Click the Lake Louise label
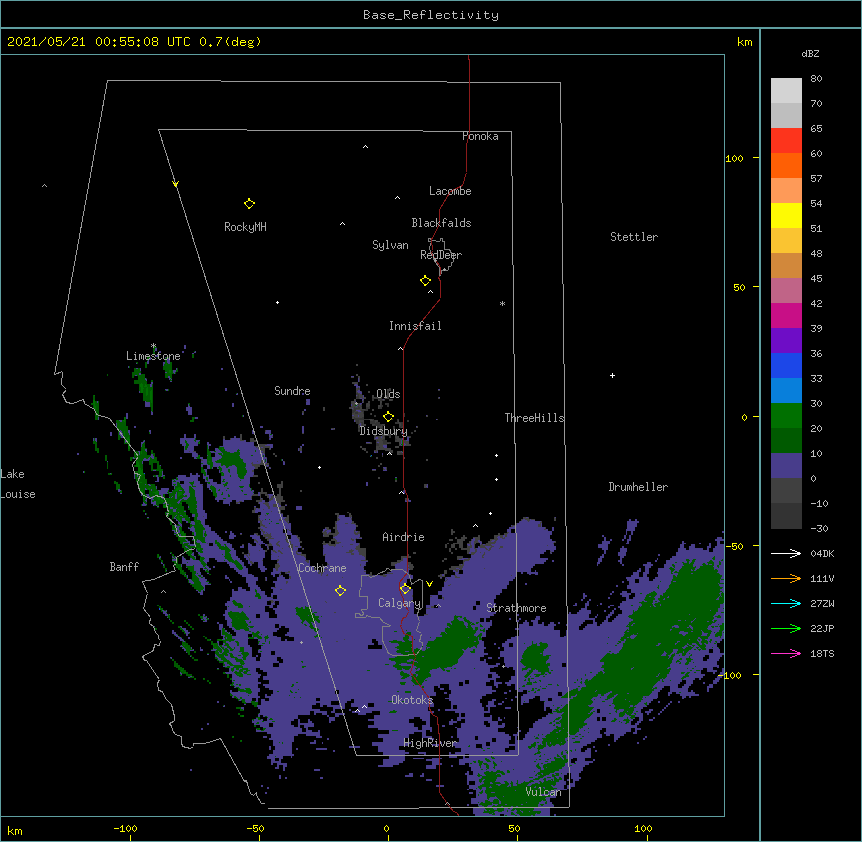Screen dimensions: 862x842 (18, 484)
